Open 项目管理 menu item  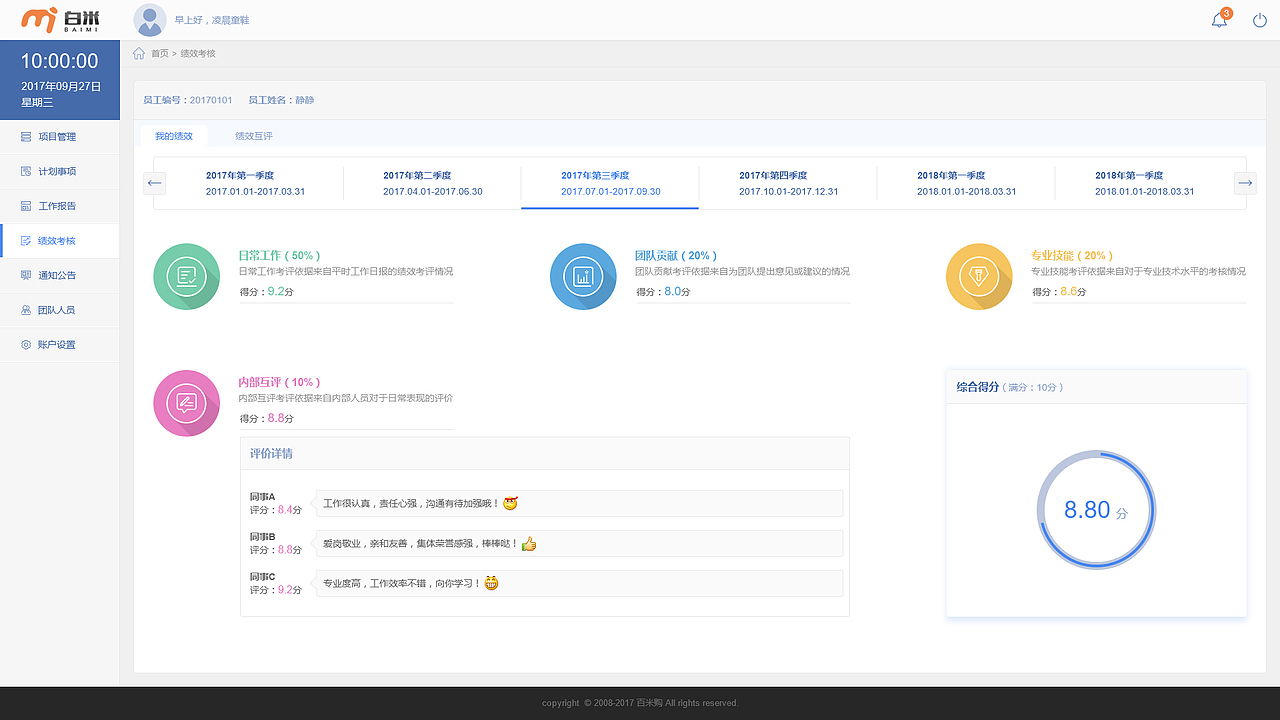[x=60, y=137]
